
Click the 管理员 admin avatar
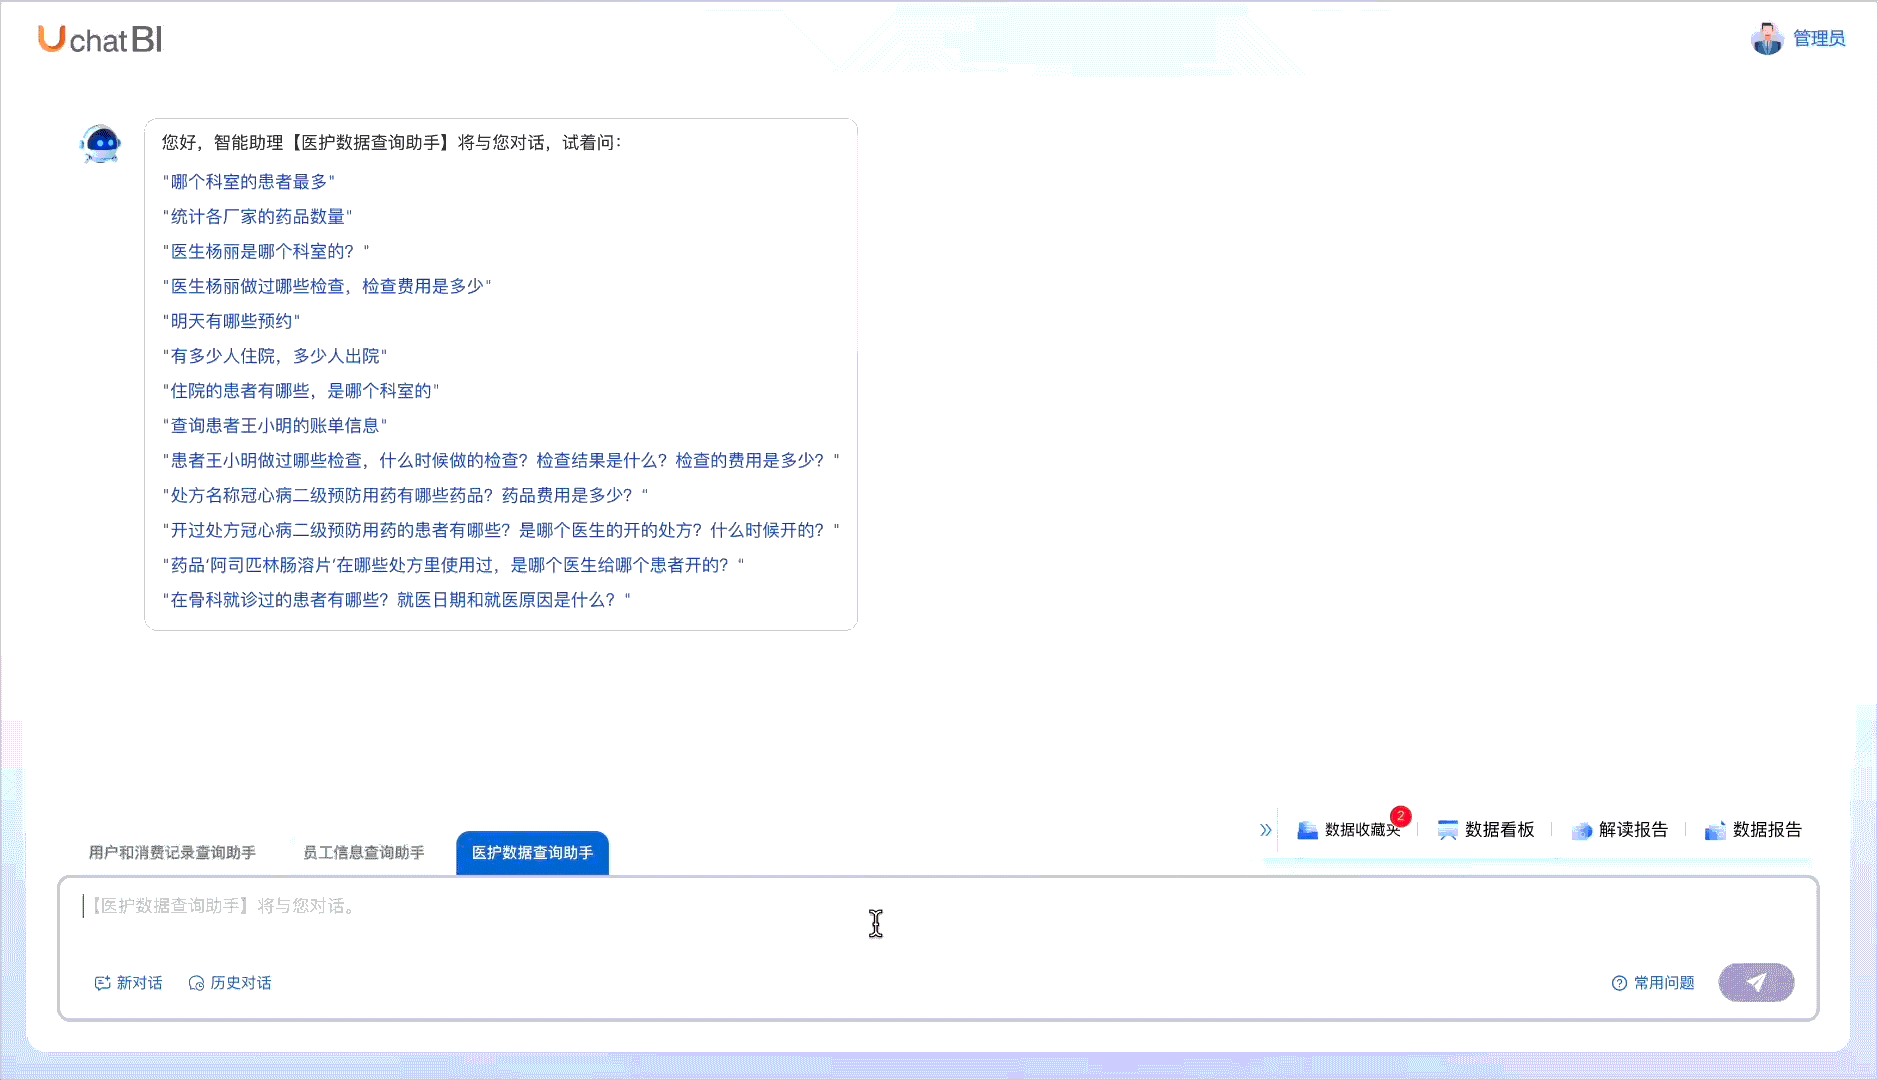click(x=1766, y=38)
